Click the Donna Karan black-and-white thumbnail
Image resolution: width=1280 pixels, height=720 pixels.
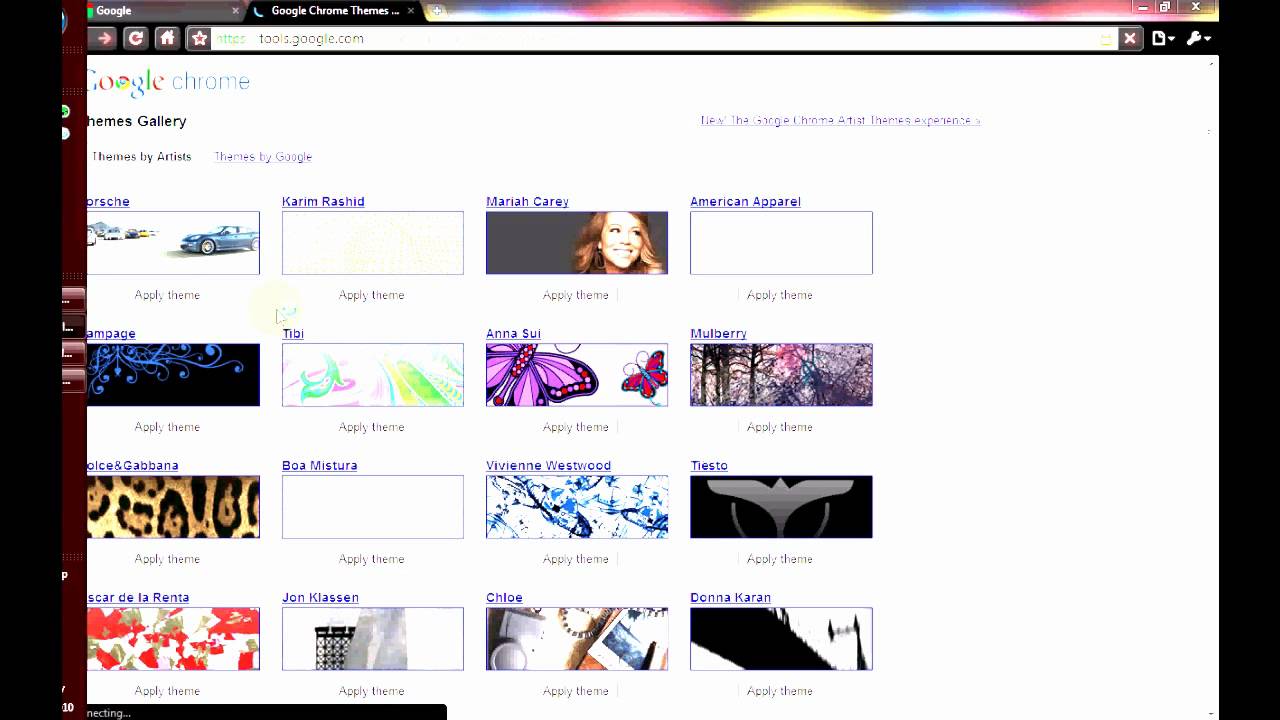tap(781, 639)
